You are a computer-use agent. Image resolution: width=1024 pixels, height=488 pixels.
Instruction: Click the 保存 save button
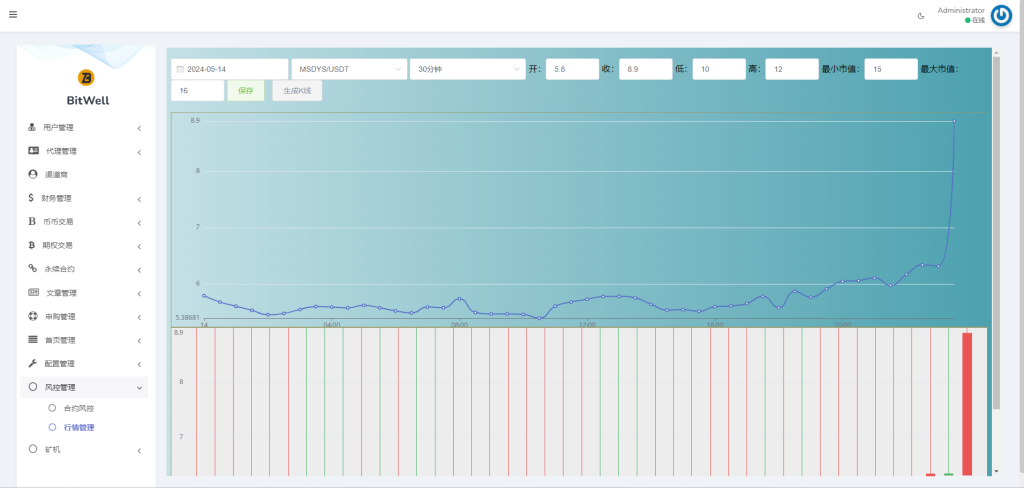click(246, 91)
